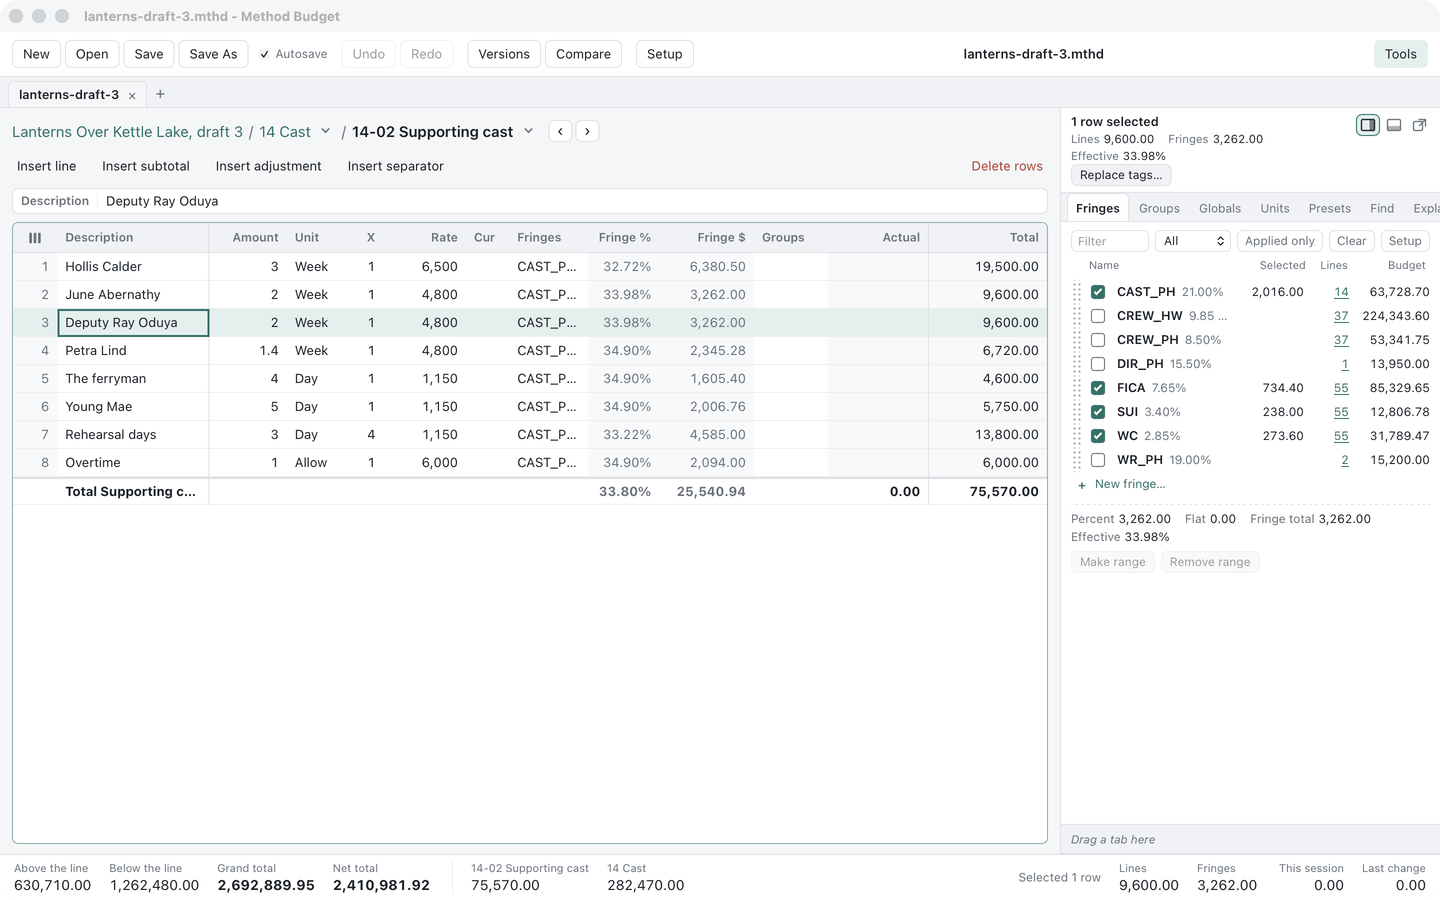Open the column chooser icon in the table header

(x=35, y=238)
